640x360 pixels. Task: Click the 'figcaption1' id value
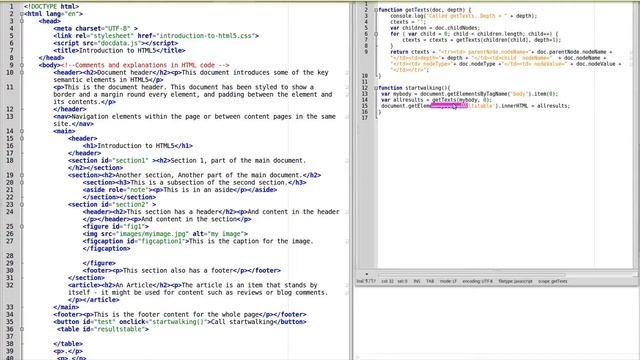tap(162, 242)
